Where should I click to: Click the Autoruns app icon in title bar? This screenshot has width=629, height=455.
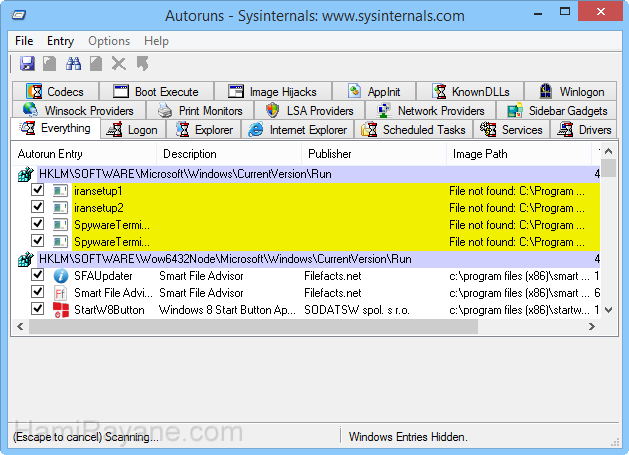[x=18, y=15]
